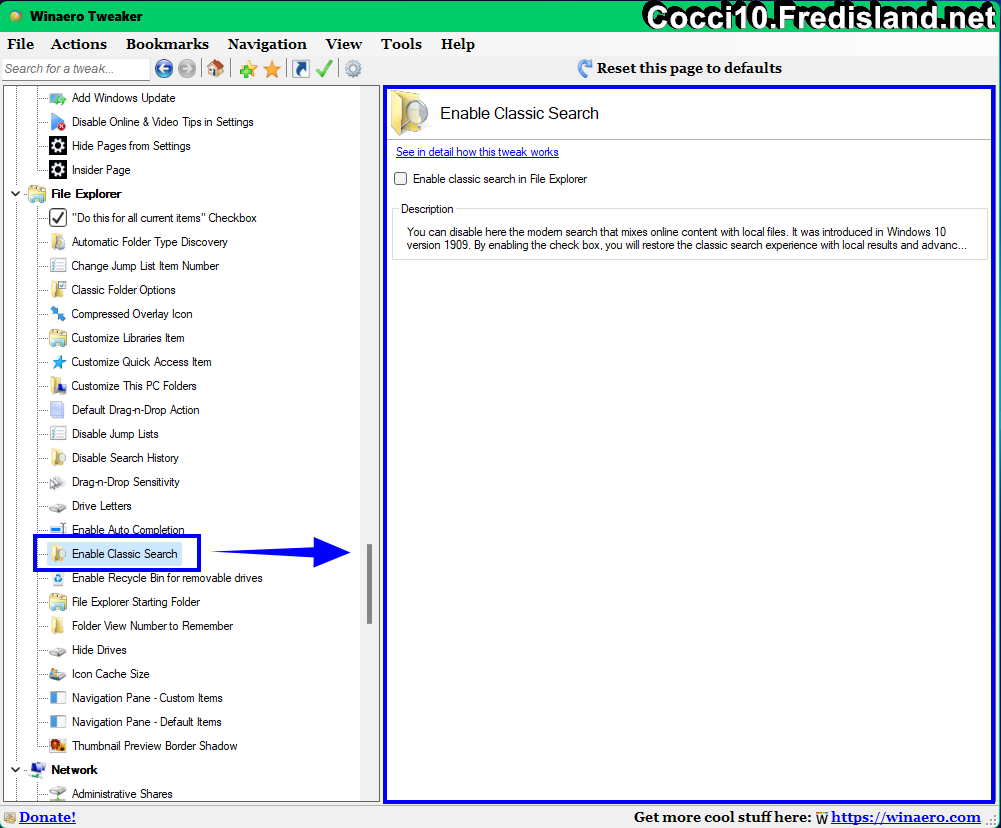Select Customize Libraries Item
1001x828 pixels.
click(128, 338)
